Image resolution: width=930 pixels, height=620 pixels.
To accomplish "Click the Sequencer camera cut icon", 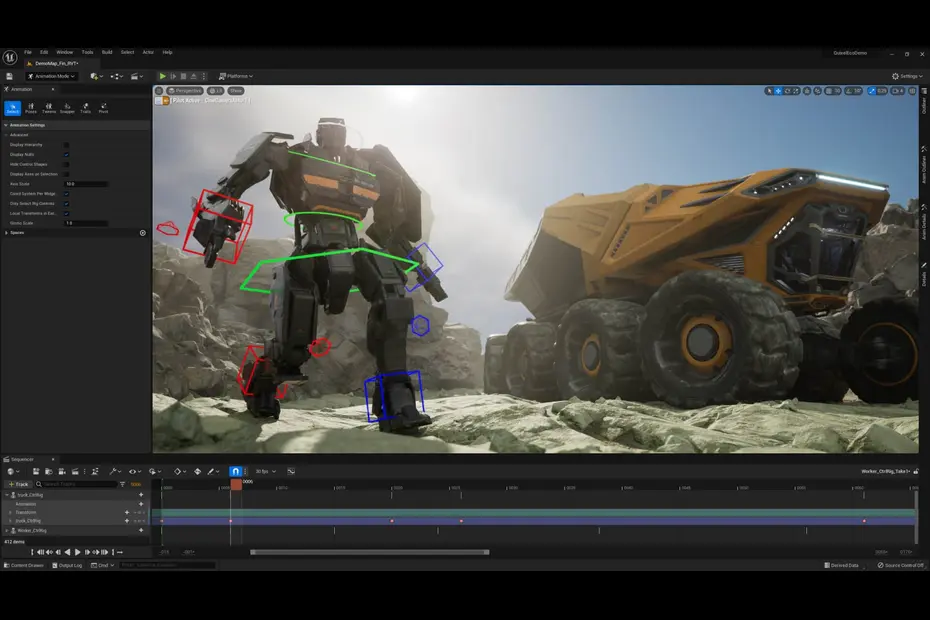I will coord(62,471).
